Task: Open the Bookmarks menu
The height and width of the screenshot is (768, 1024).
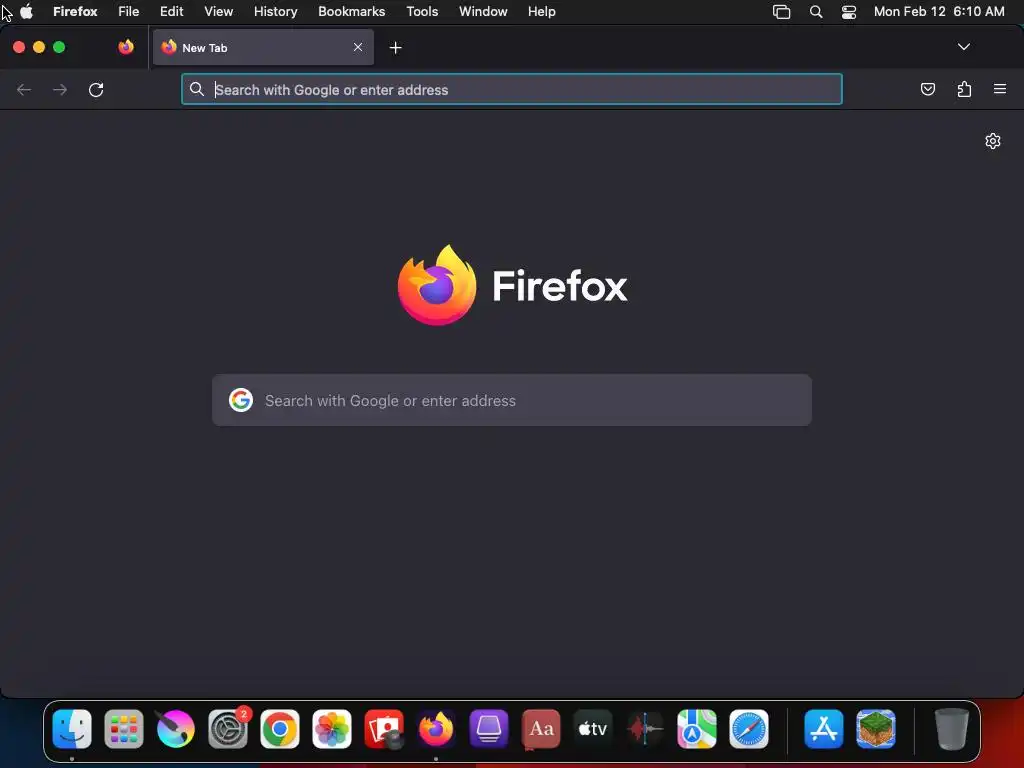Action: (x=351, y=11)
